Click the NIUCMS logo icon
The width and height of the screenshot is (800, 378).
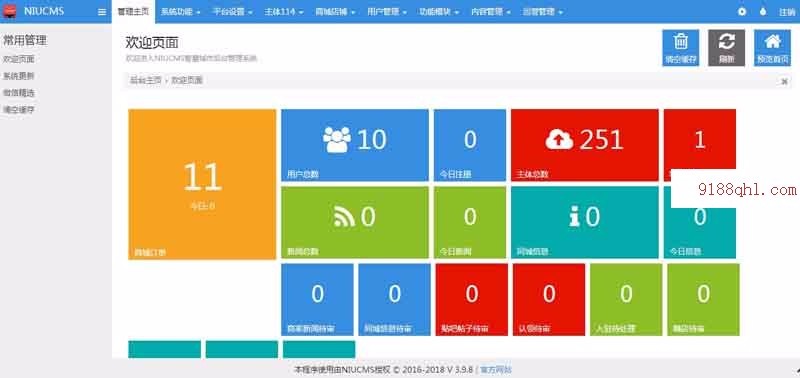[9, 11]
